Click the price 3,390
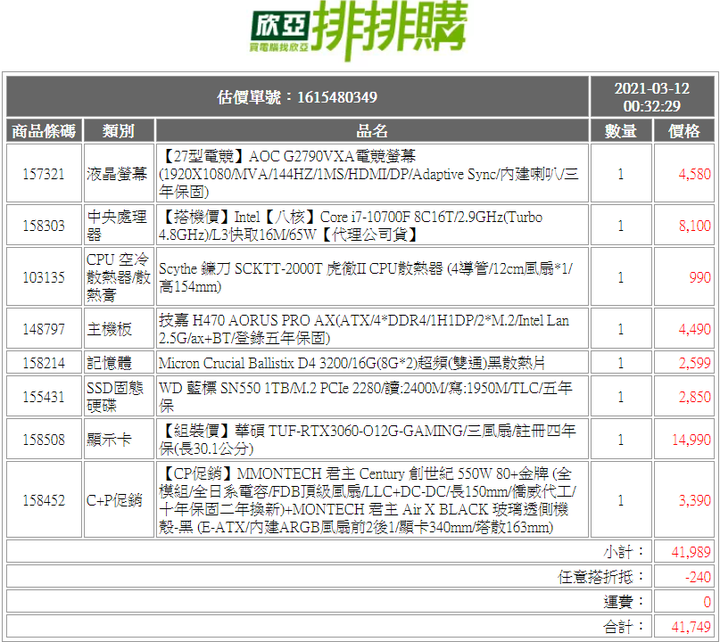 [694, 500]
